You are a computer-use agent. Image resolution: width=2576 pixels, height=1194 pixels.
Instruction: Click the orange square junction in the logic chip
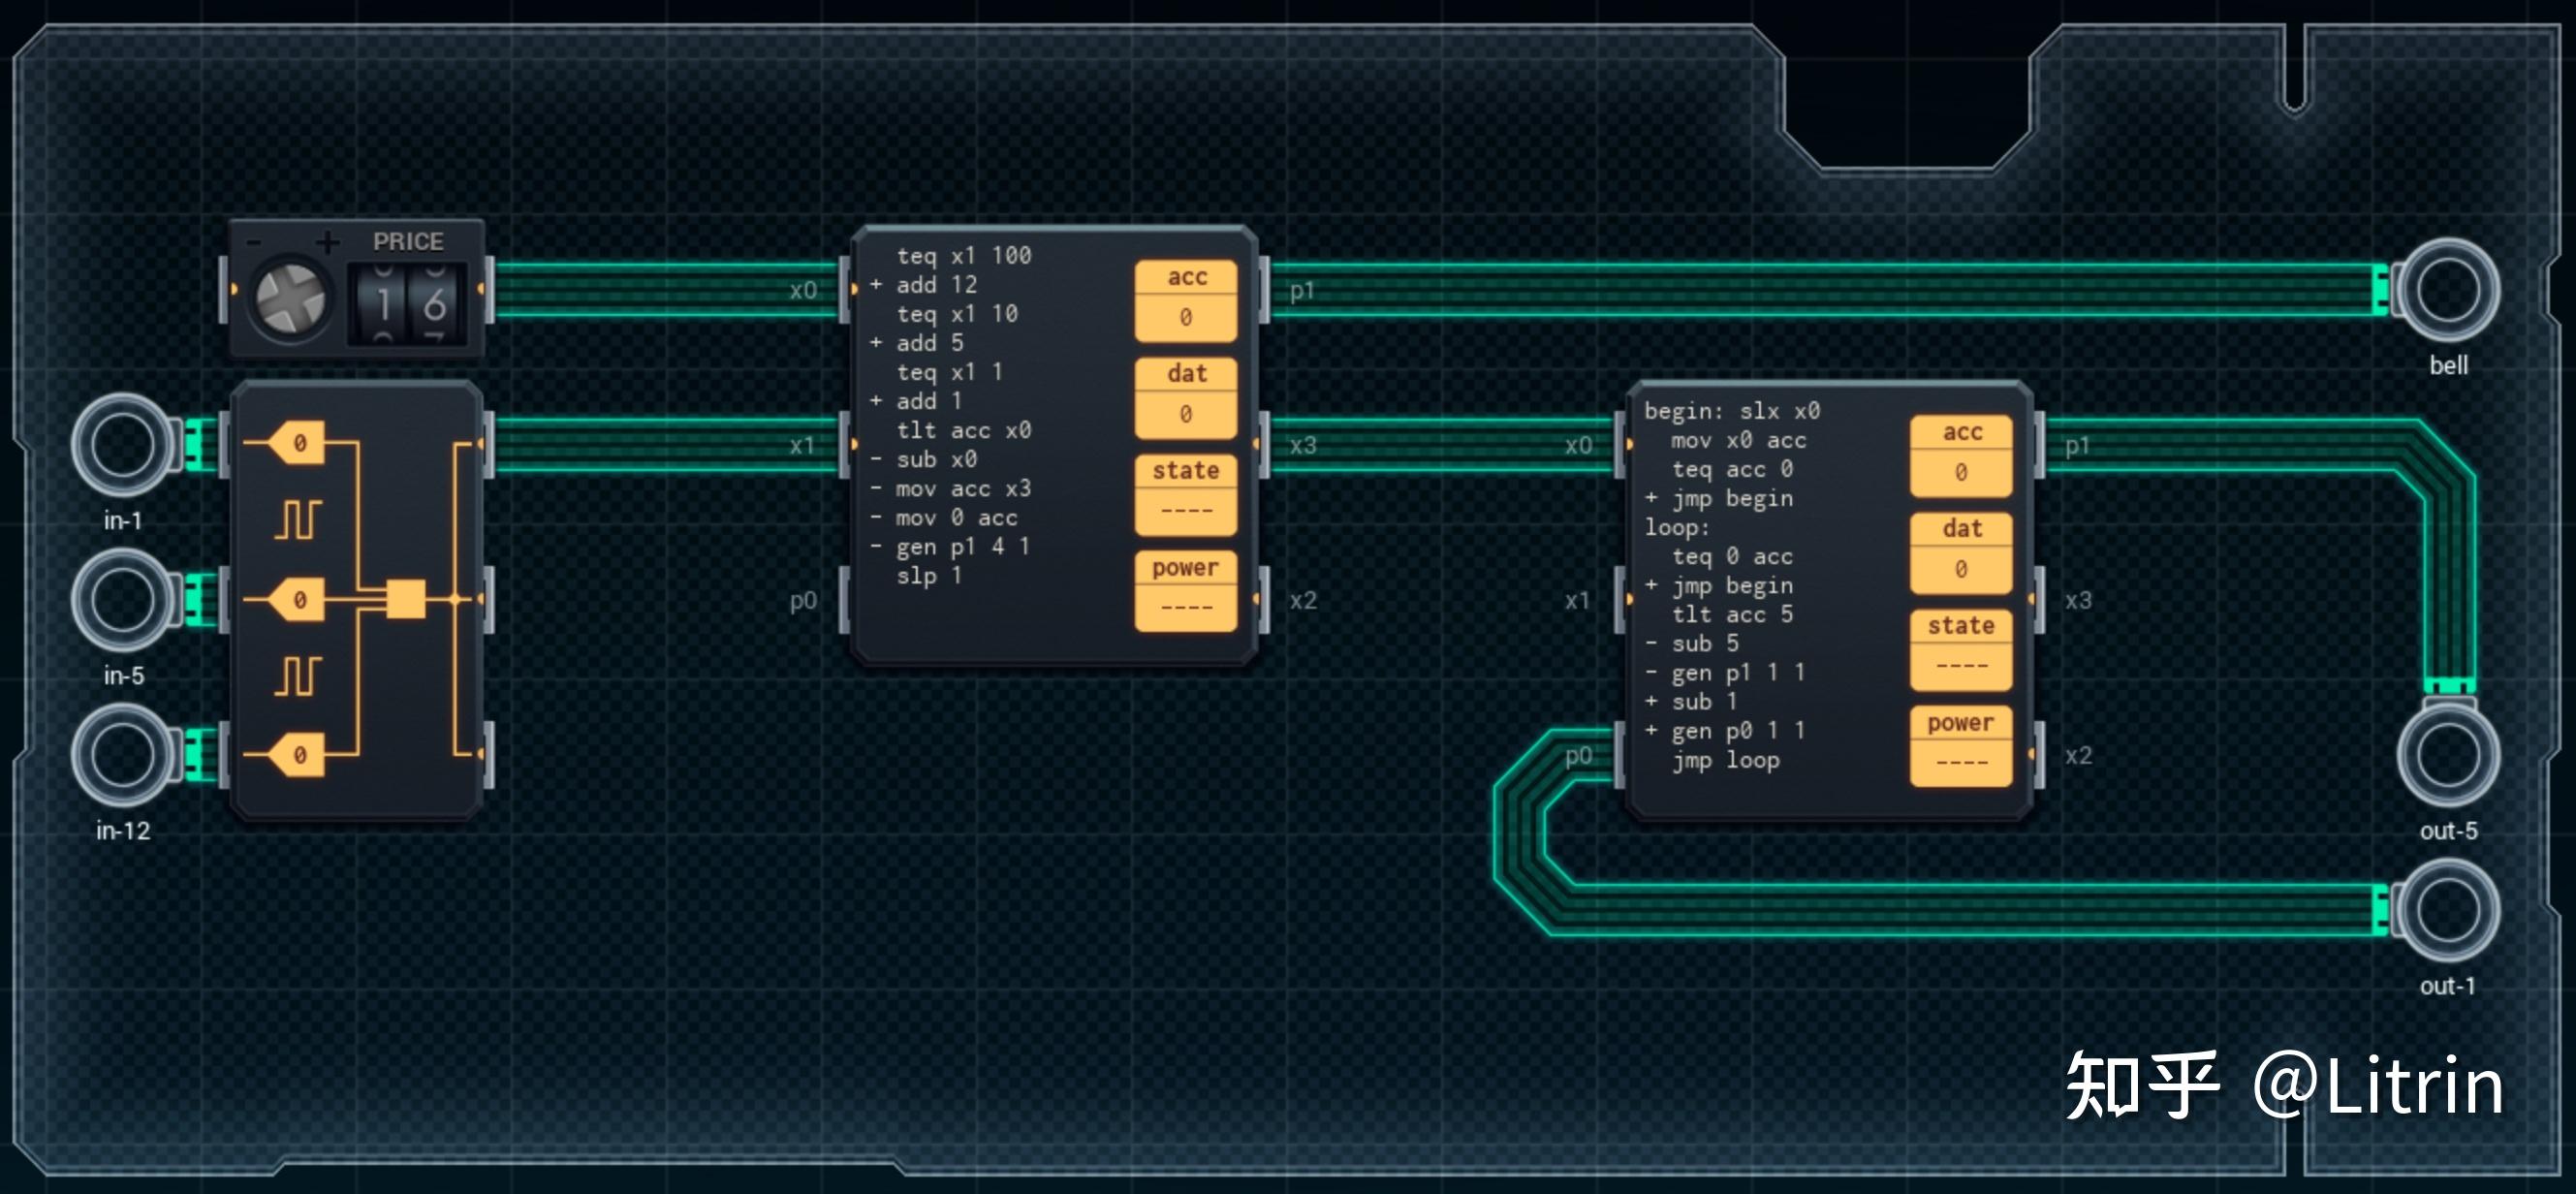pos(406,600)
